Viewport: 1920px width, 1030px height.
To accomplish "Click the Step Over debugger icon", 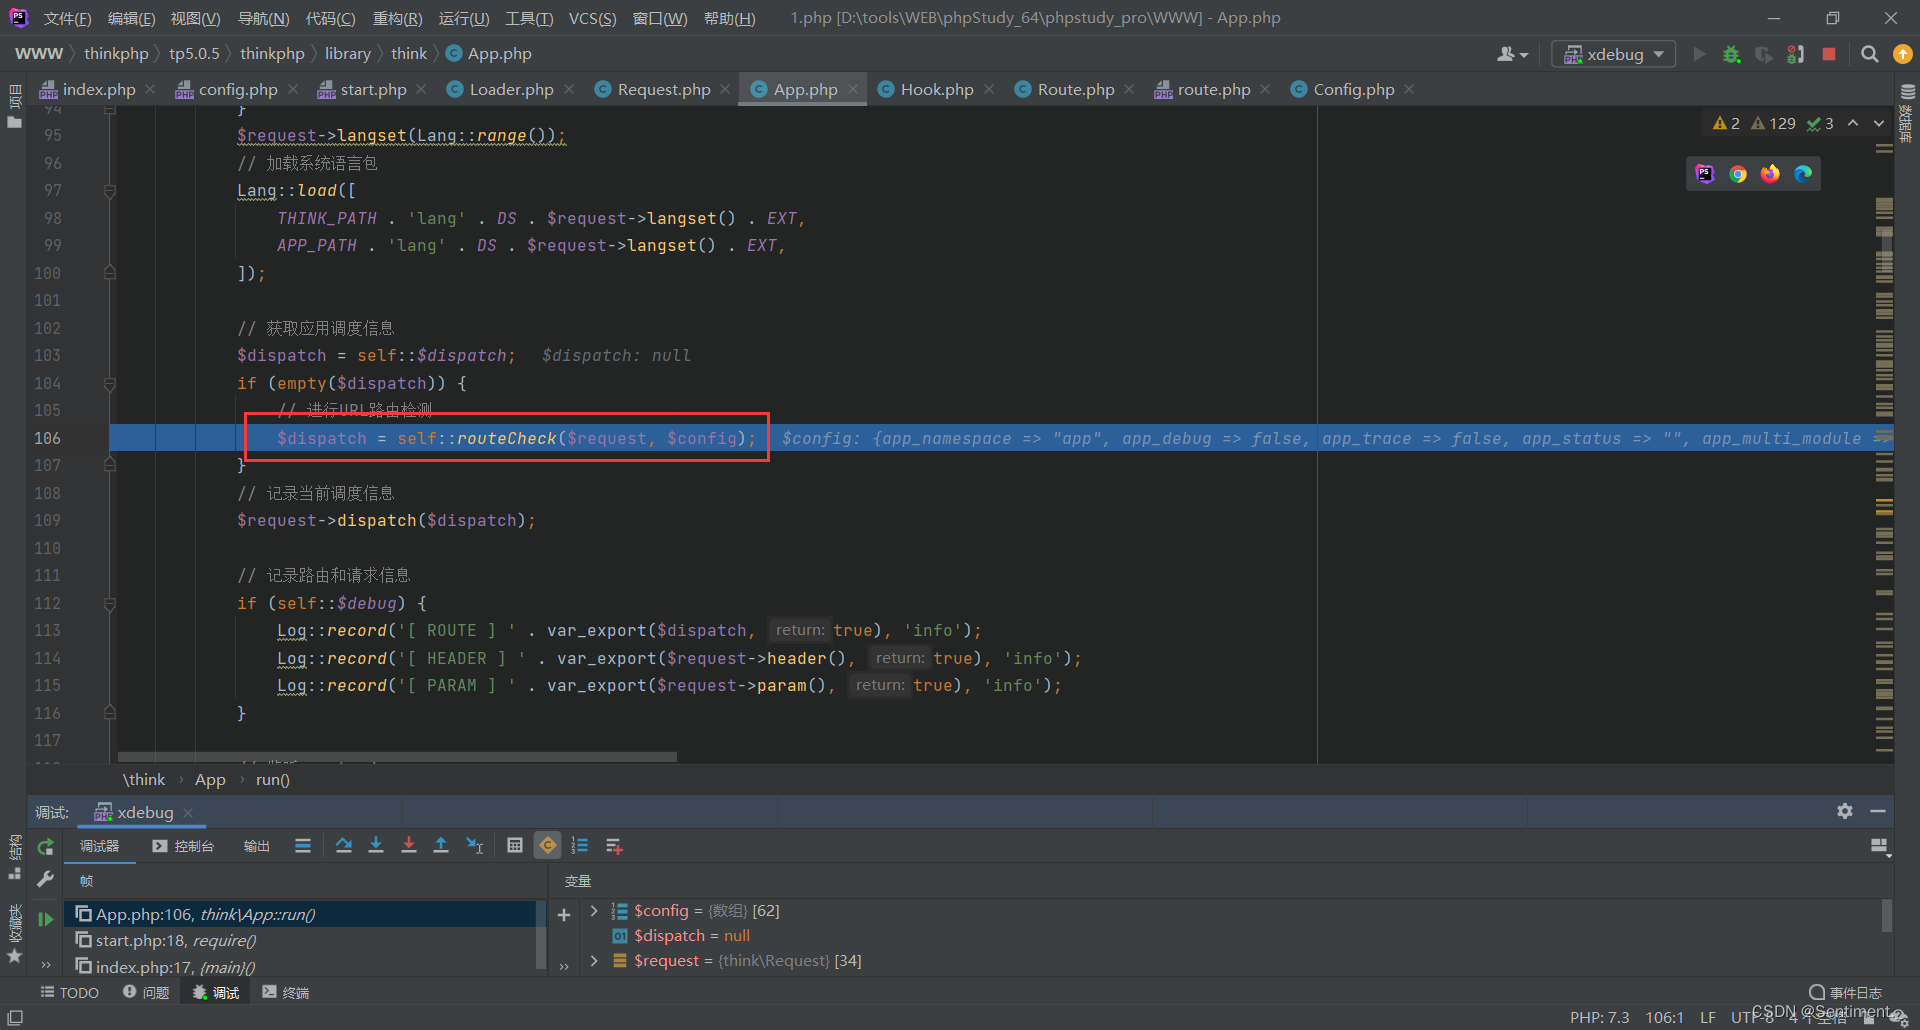I will (x=344, y=846).
